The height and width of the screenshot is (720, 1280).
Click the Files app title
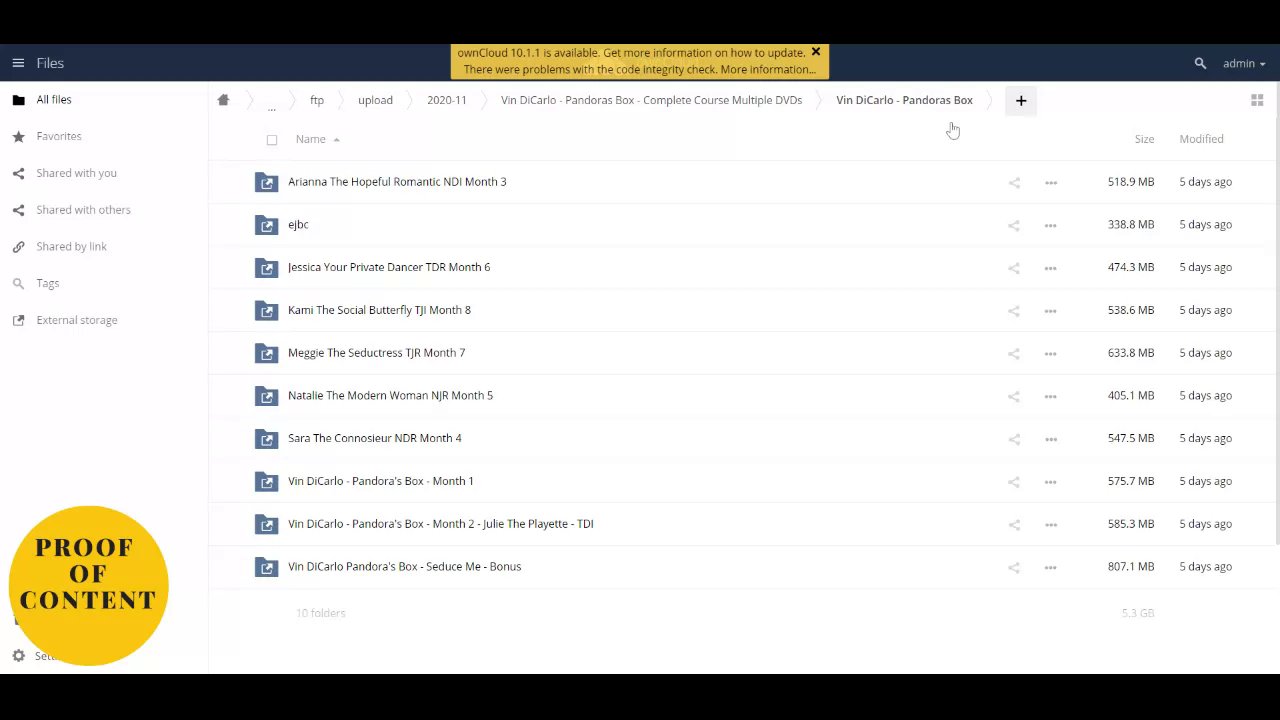[50, 63]
